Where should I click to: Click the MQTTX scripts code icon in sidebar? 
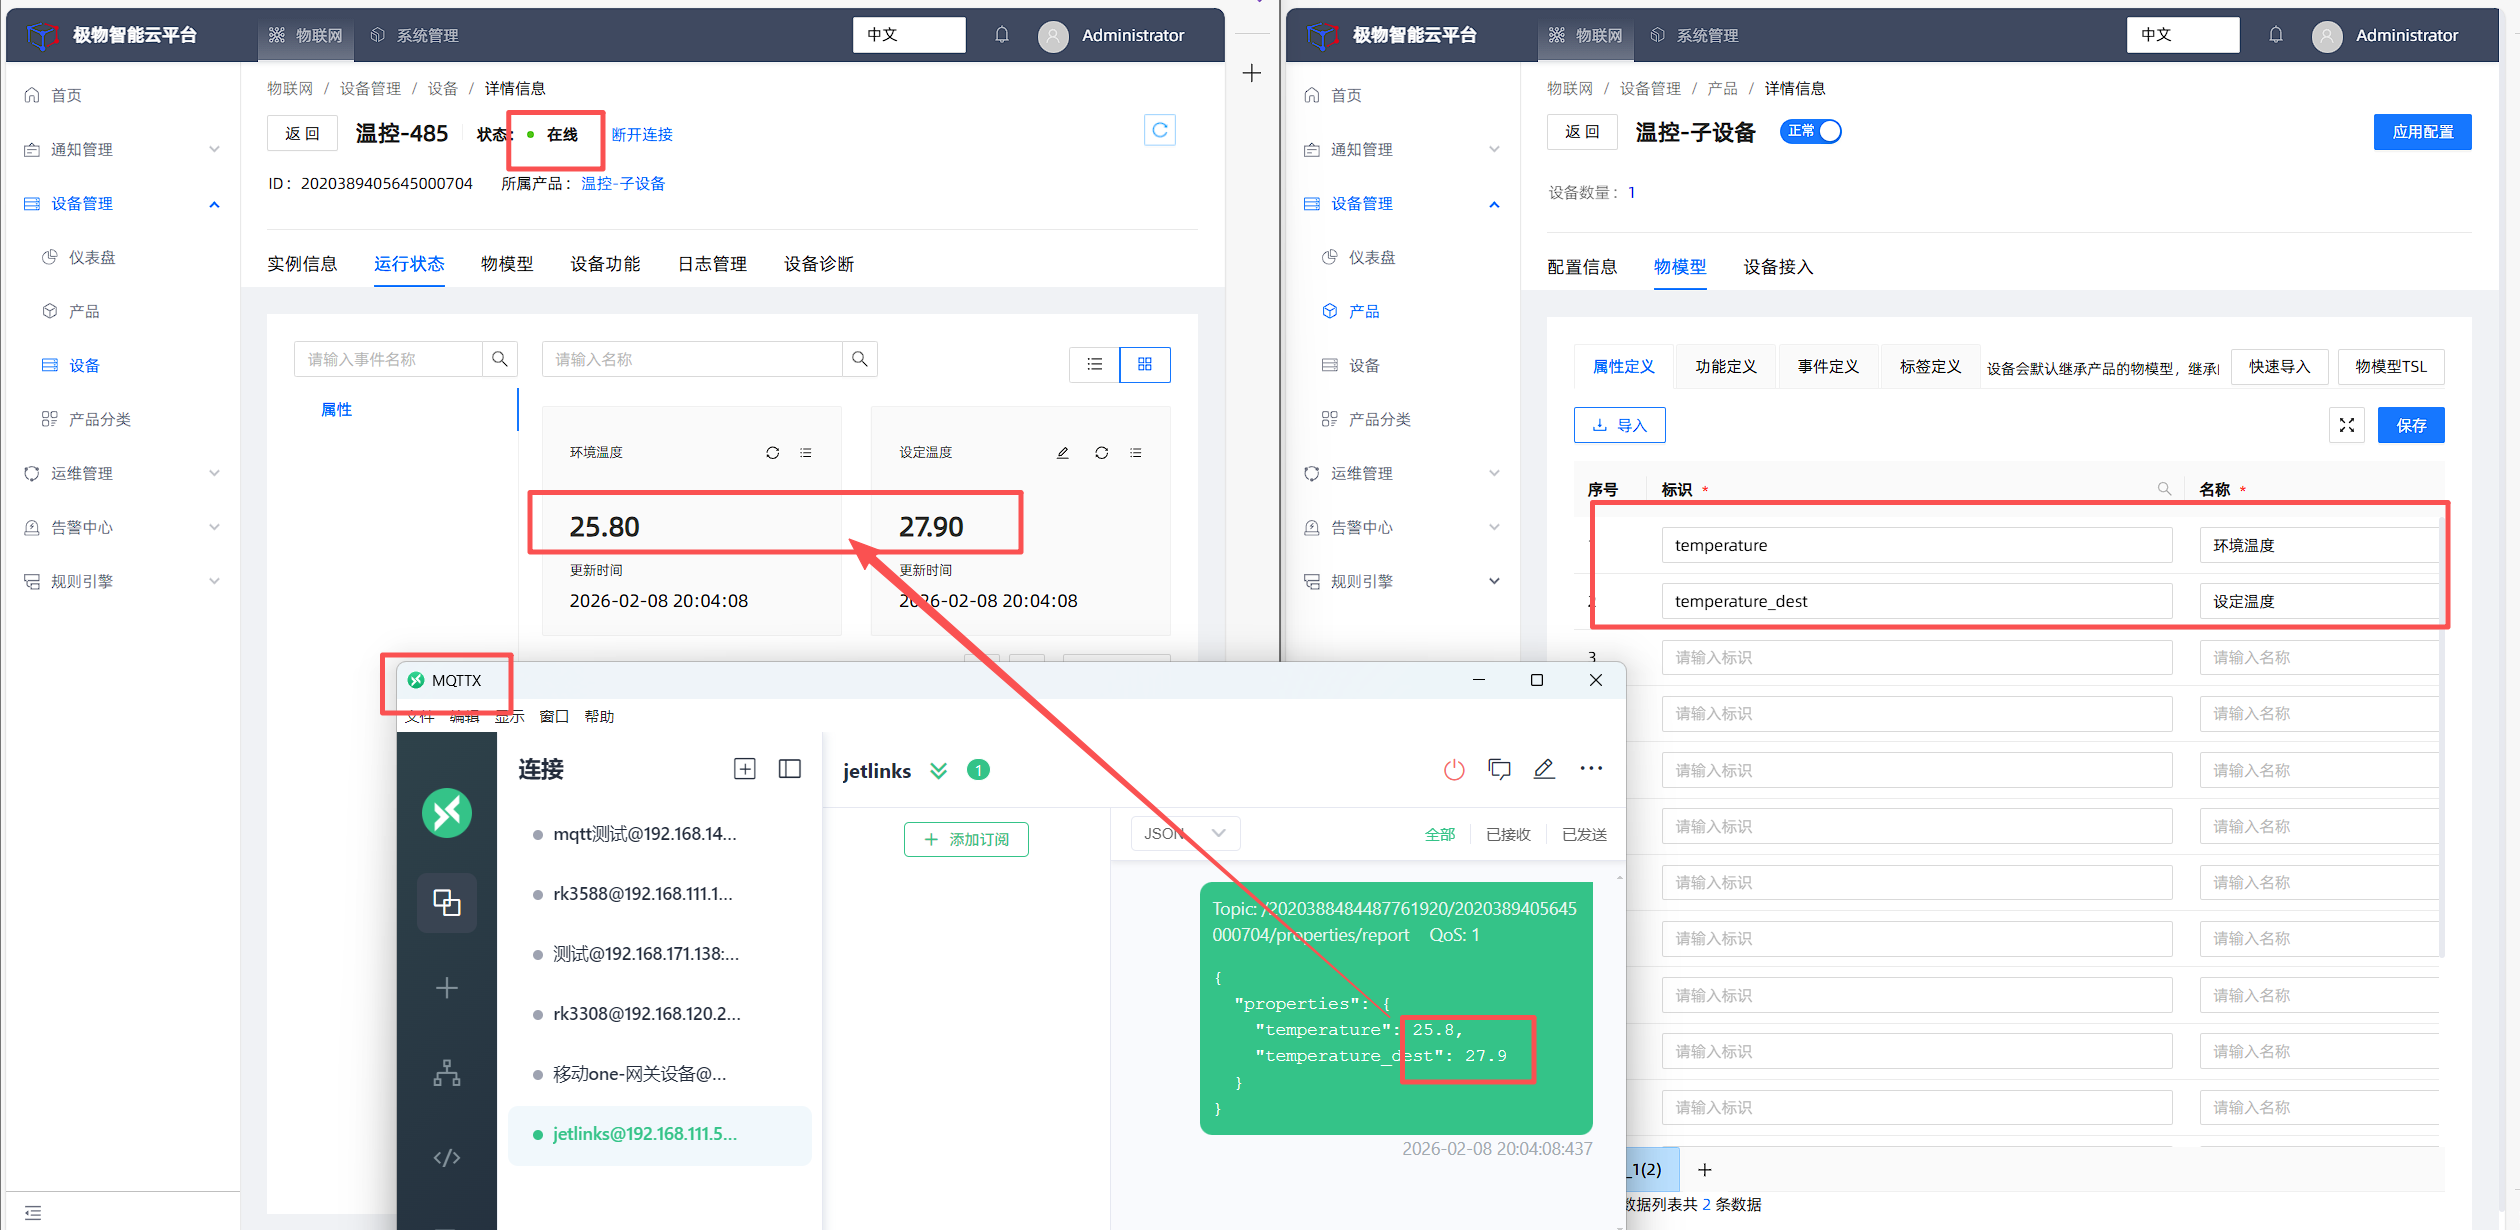446,1157
